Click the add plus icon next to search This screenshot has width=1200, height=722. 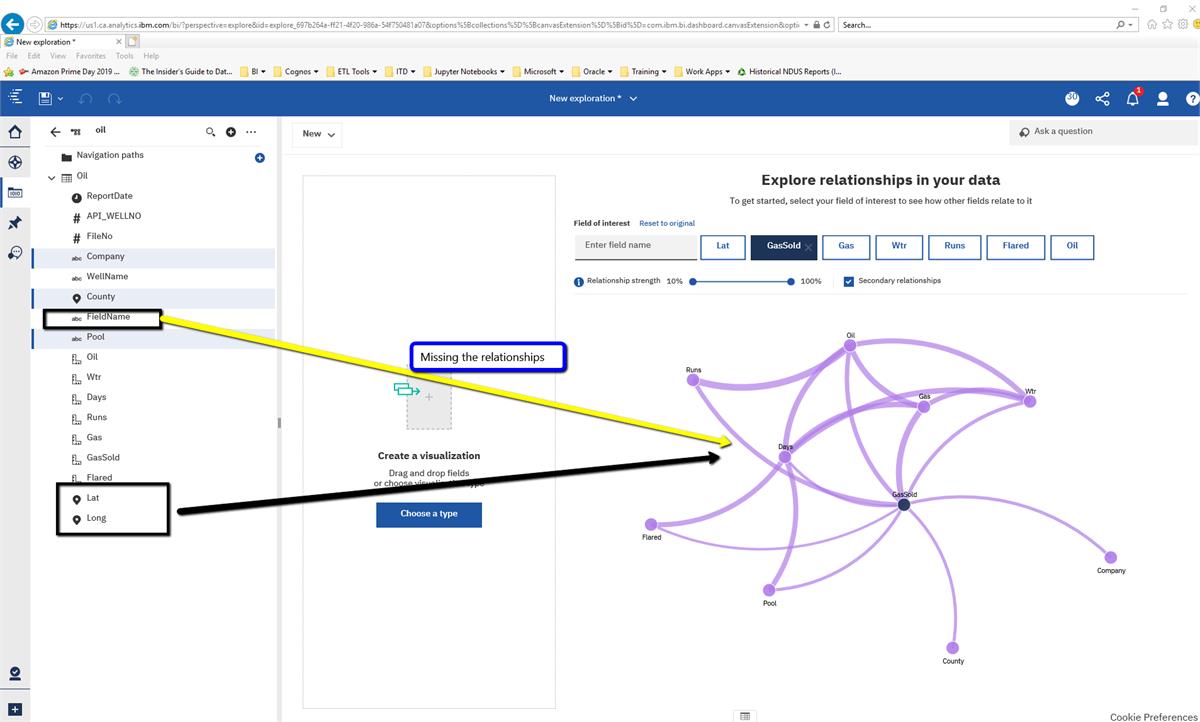231,132
